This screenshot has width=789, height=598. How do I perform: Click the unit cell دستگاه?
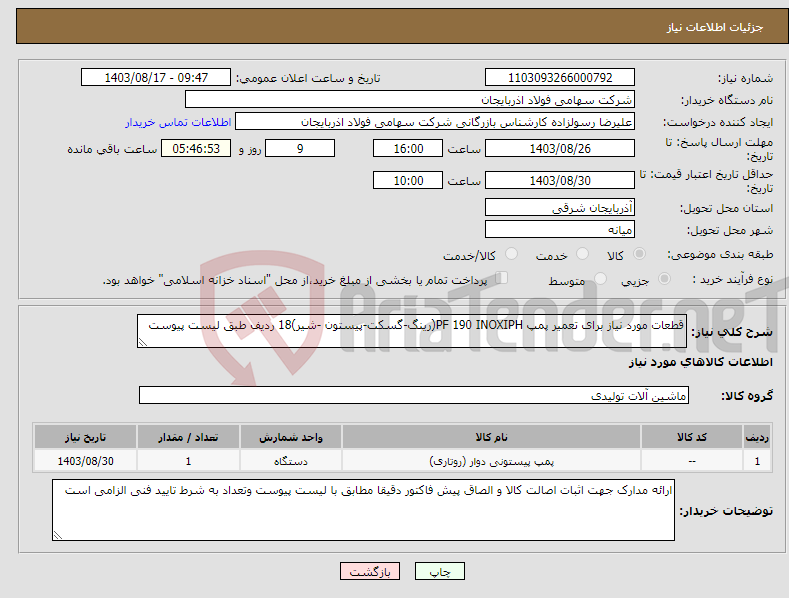click(x=291, y=461)
